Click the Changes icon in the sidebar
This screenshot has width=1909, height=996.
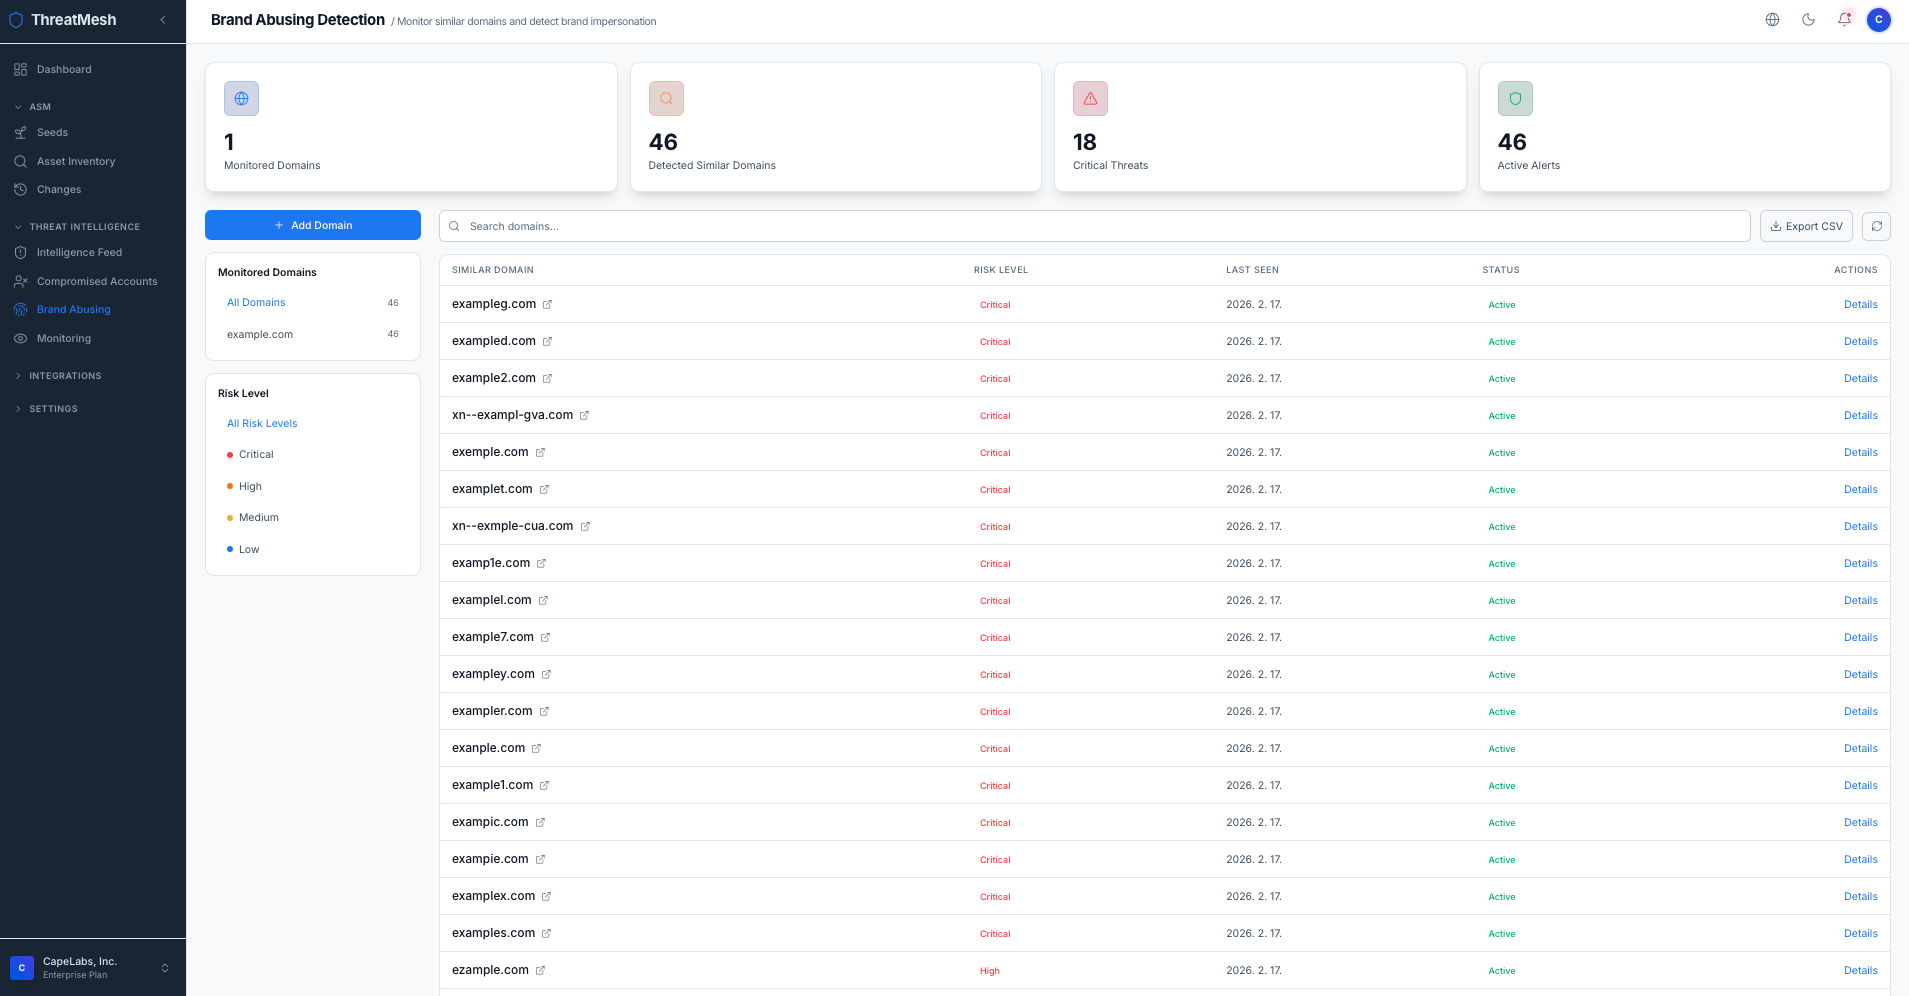pyautogui.click(x=21, y=189)
